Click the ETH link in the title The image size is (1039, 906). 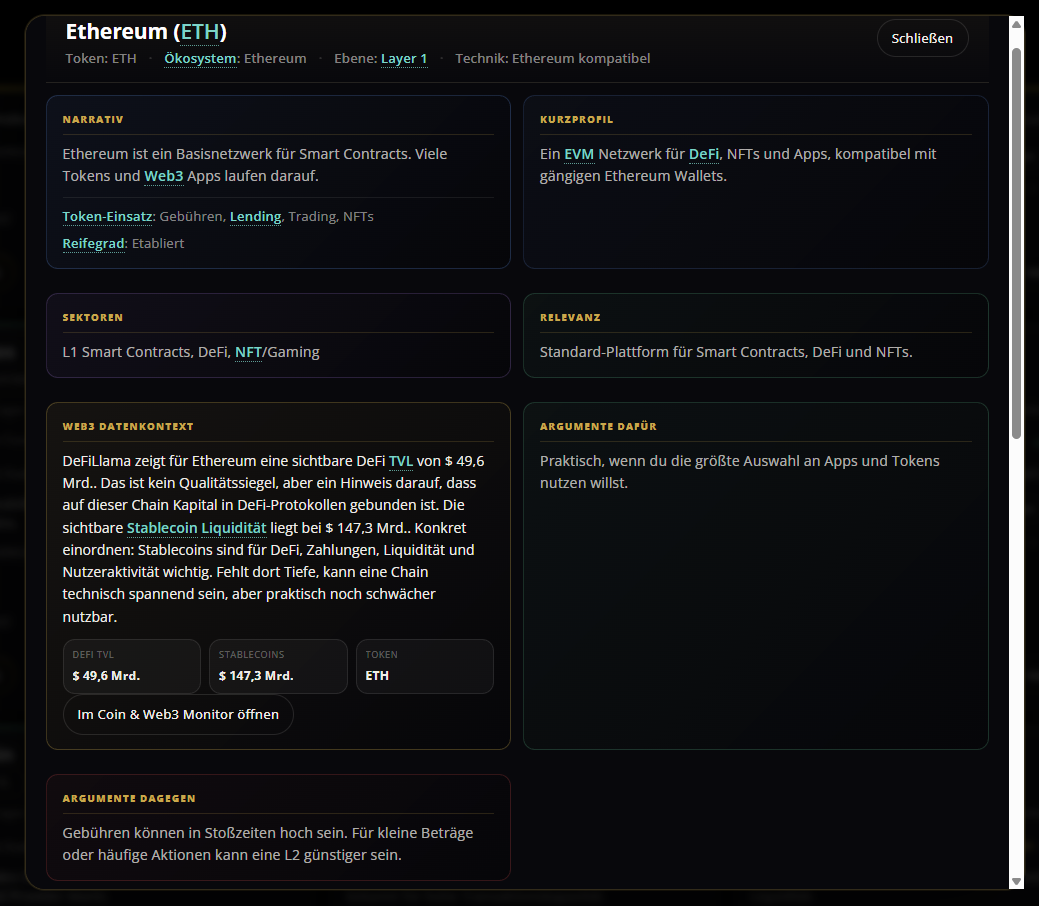pyautogui.click(x=200, y=32)
